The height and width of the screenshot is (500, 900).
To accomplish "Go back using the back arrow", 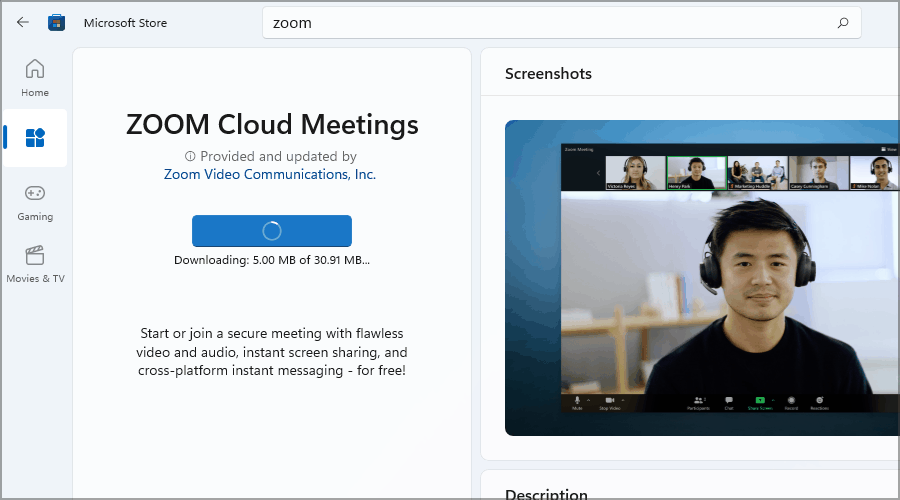I will pos(22,22).
